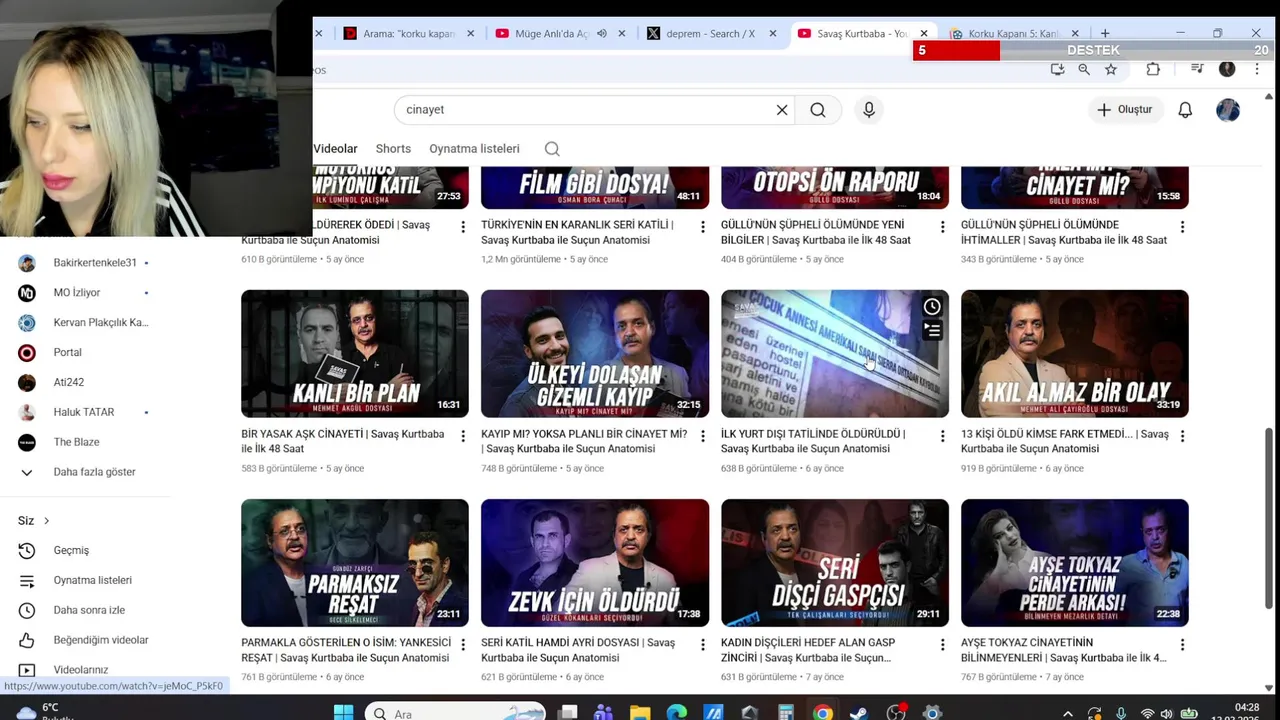Mute audio on Müge Anlı tab speaker icon
1280x720 pixels.
point(602,34)
